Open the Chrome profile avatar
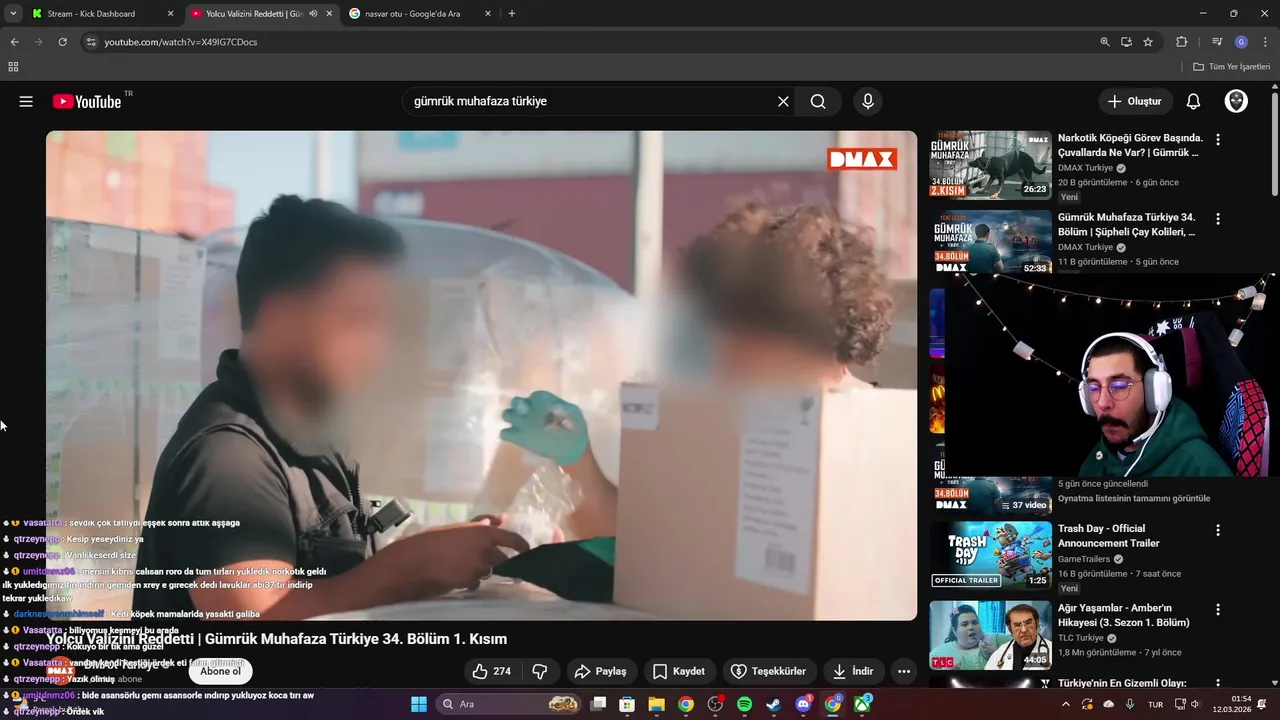This screenshot has height=720, width=1280. pyautogui.click(x=1241, y=42)
